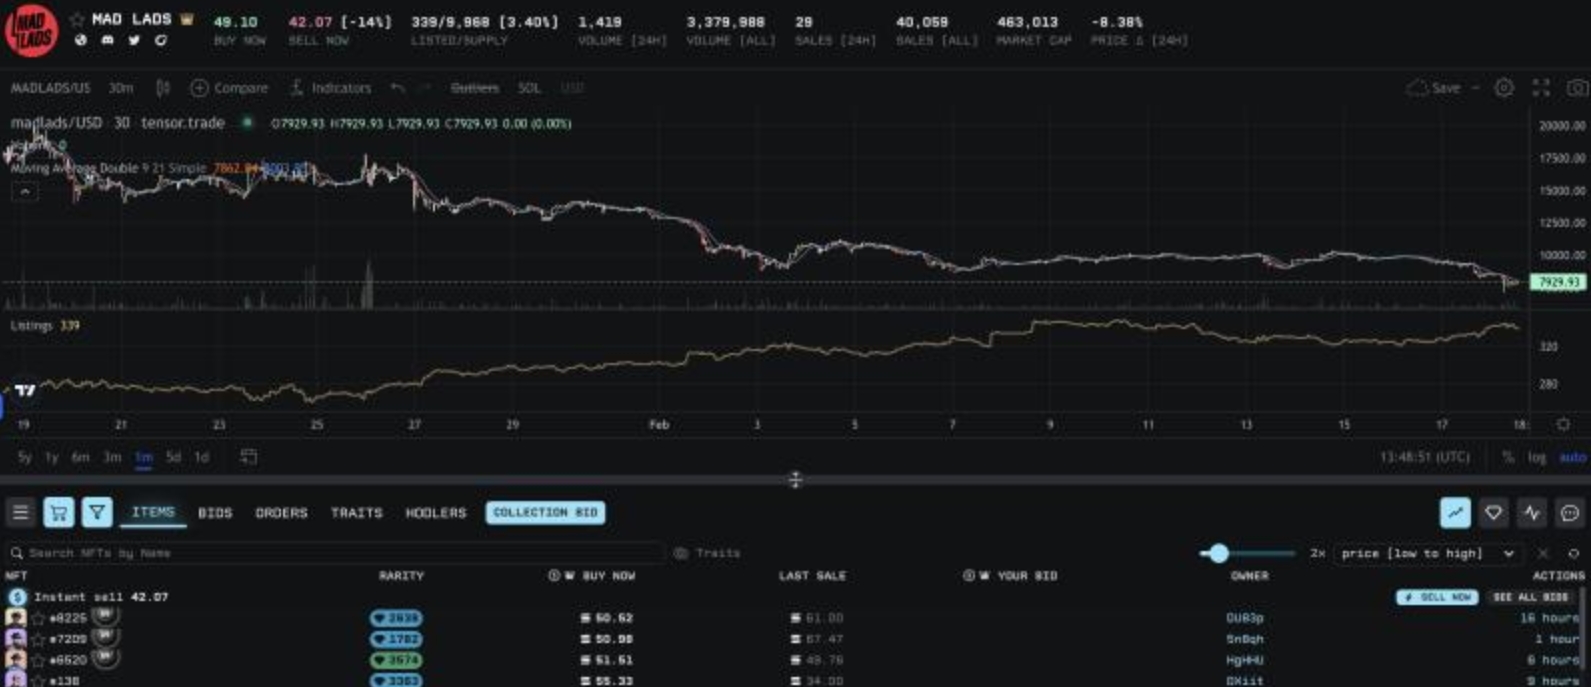Switch to the ORDERS tab
1591x687 pixels.
point(281,513)
